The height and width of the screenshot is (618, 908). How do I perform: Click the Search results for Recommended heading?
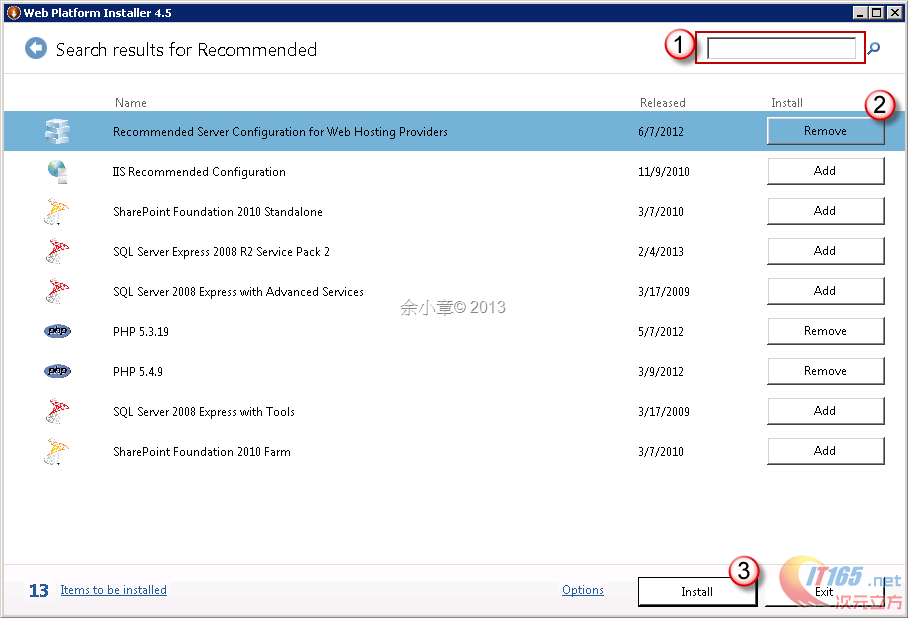[186, 50]
